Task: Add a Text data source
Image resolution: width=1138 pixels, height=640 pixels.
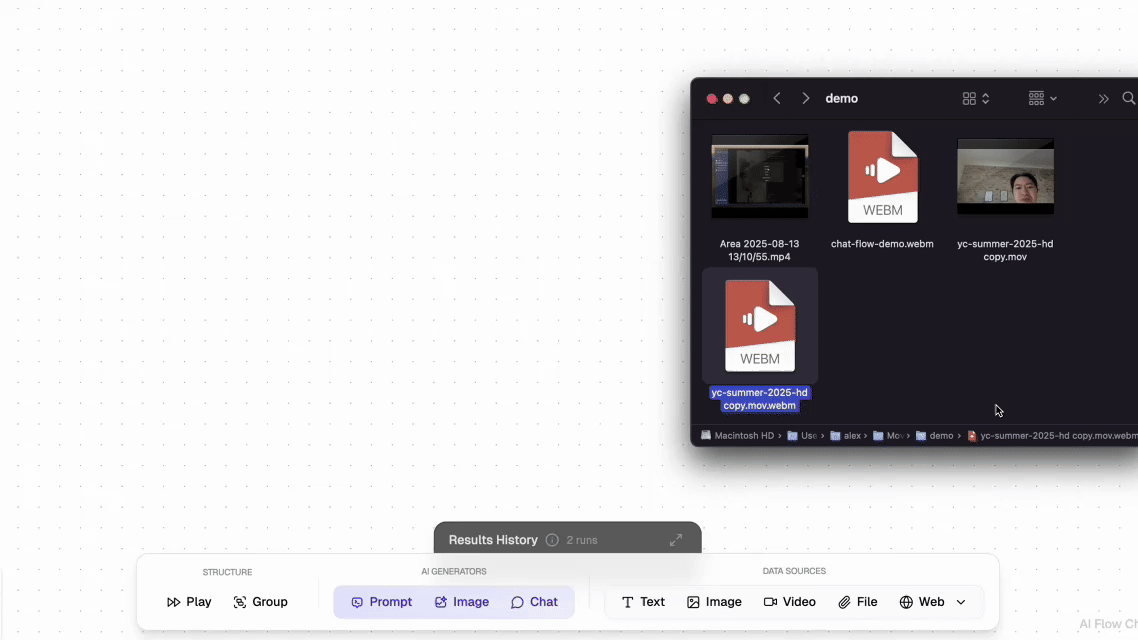Action: 643,602
